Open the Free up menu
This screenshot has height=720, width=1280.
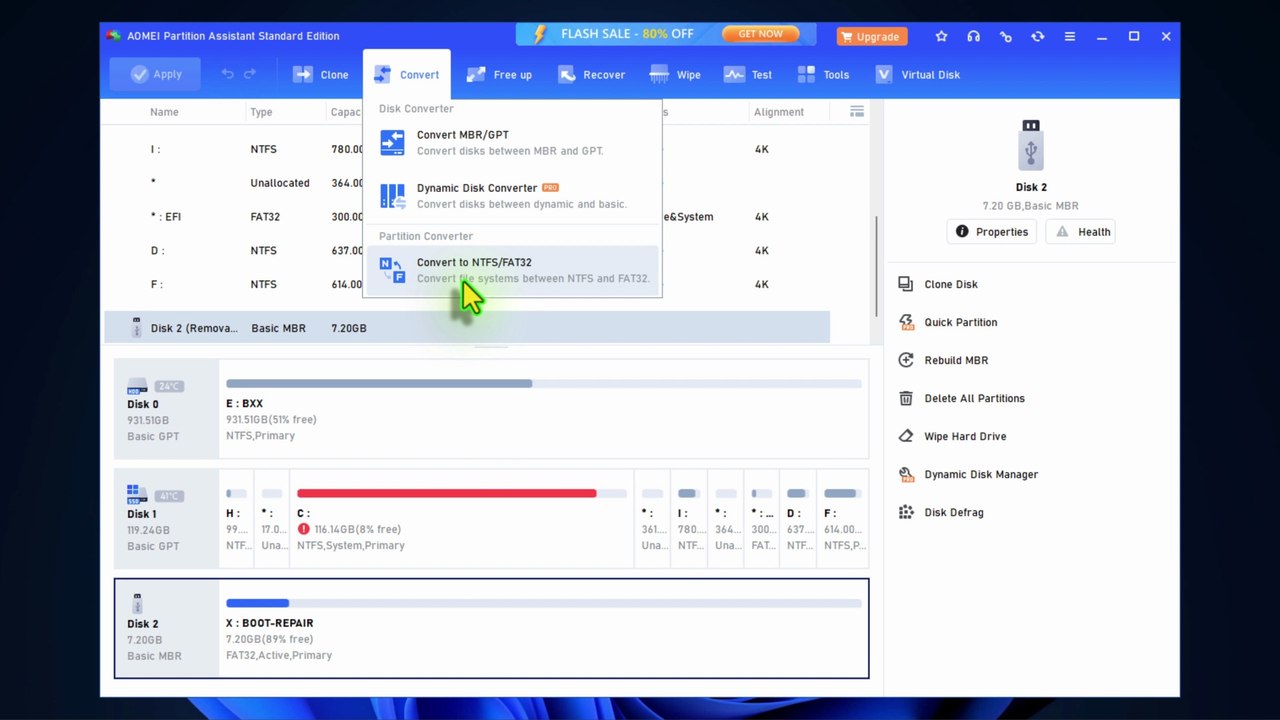499,74
